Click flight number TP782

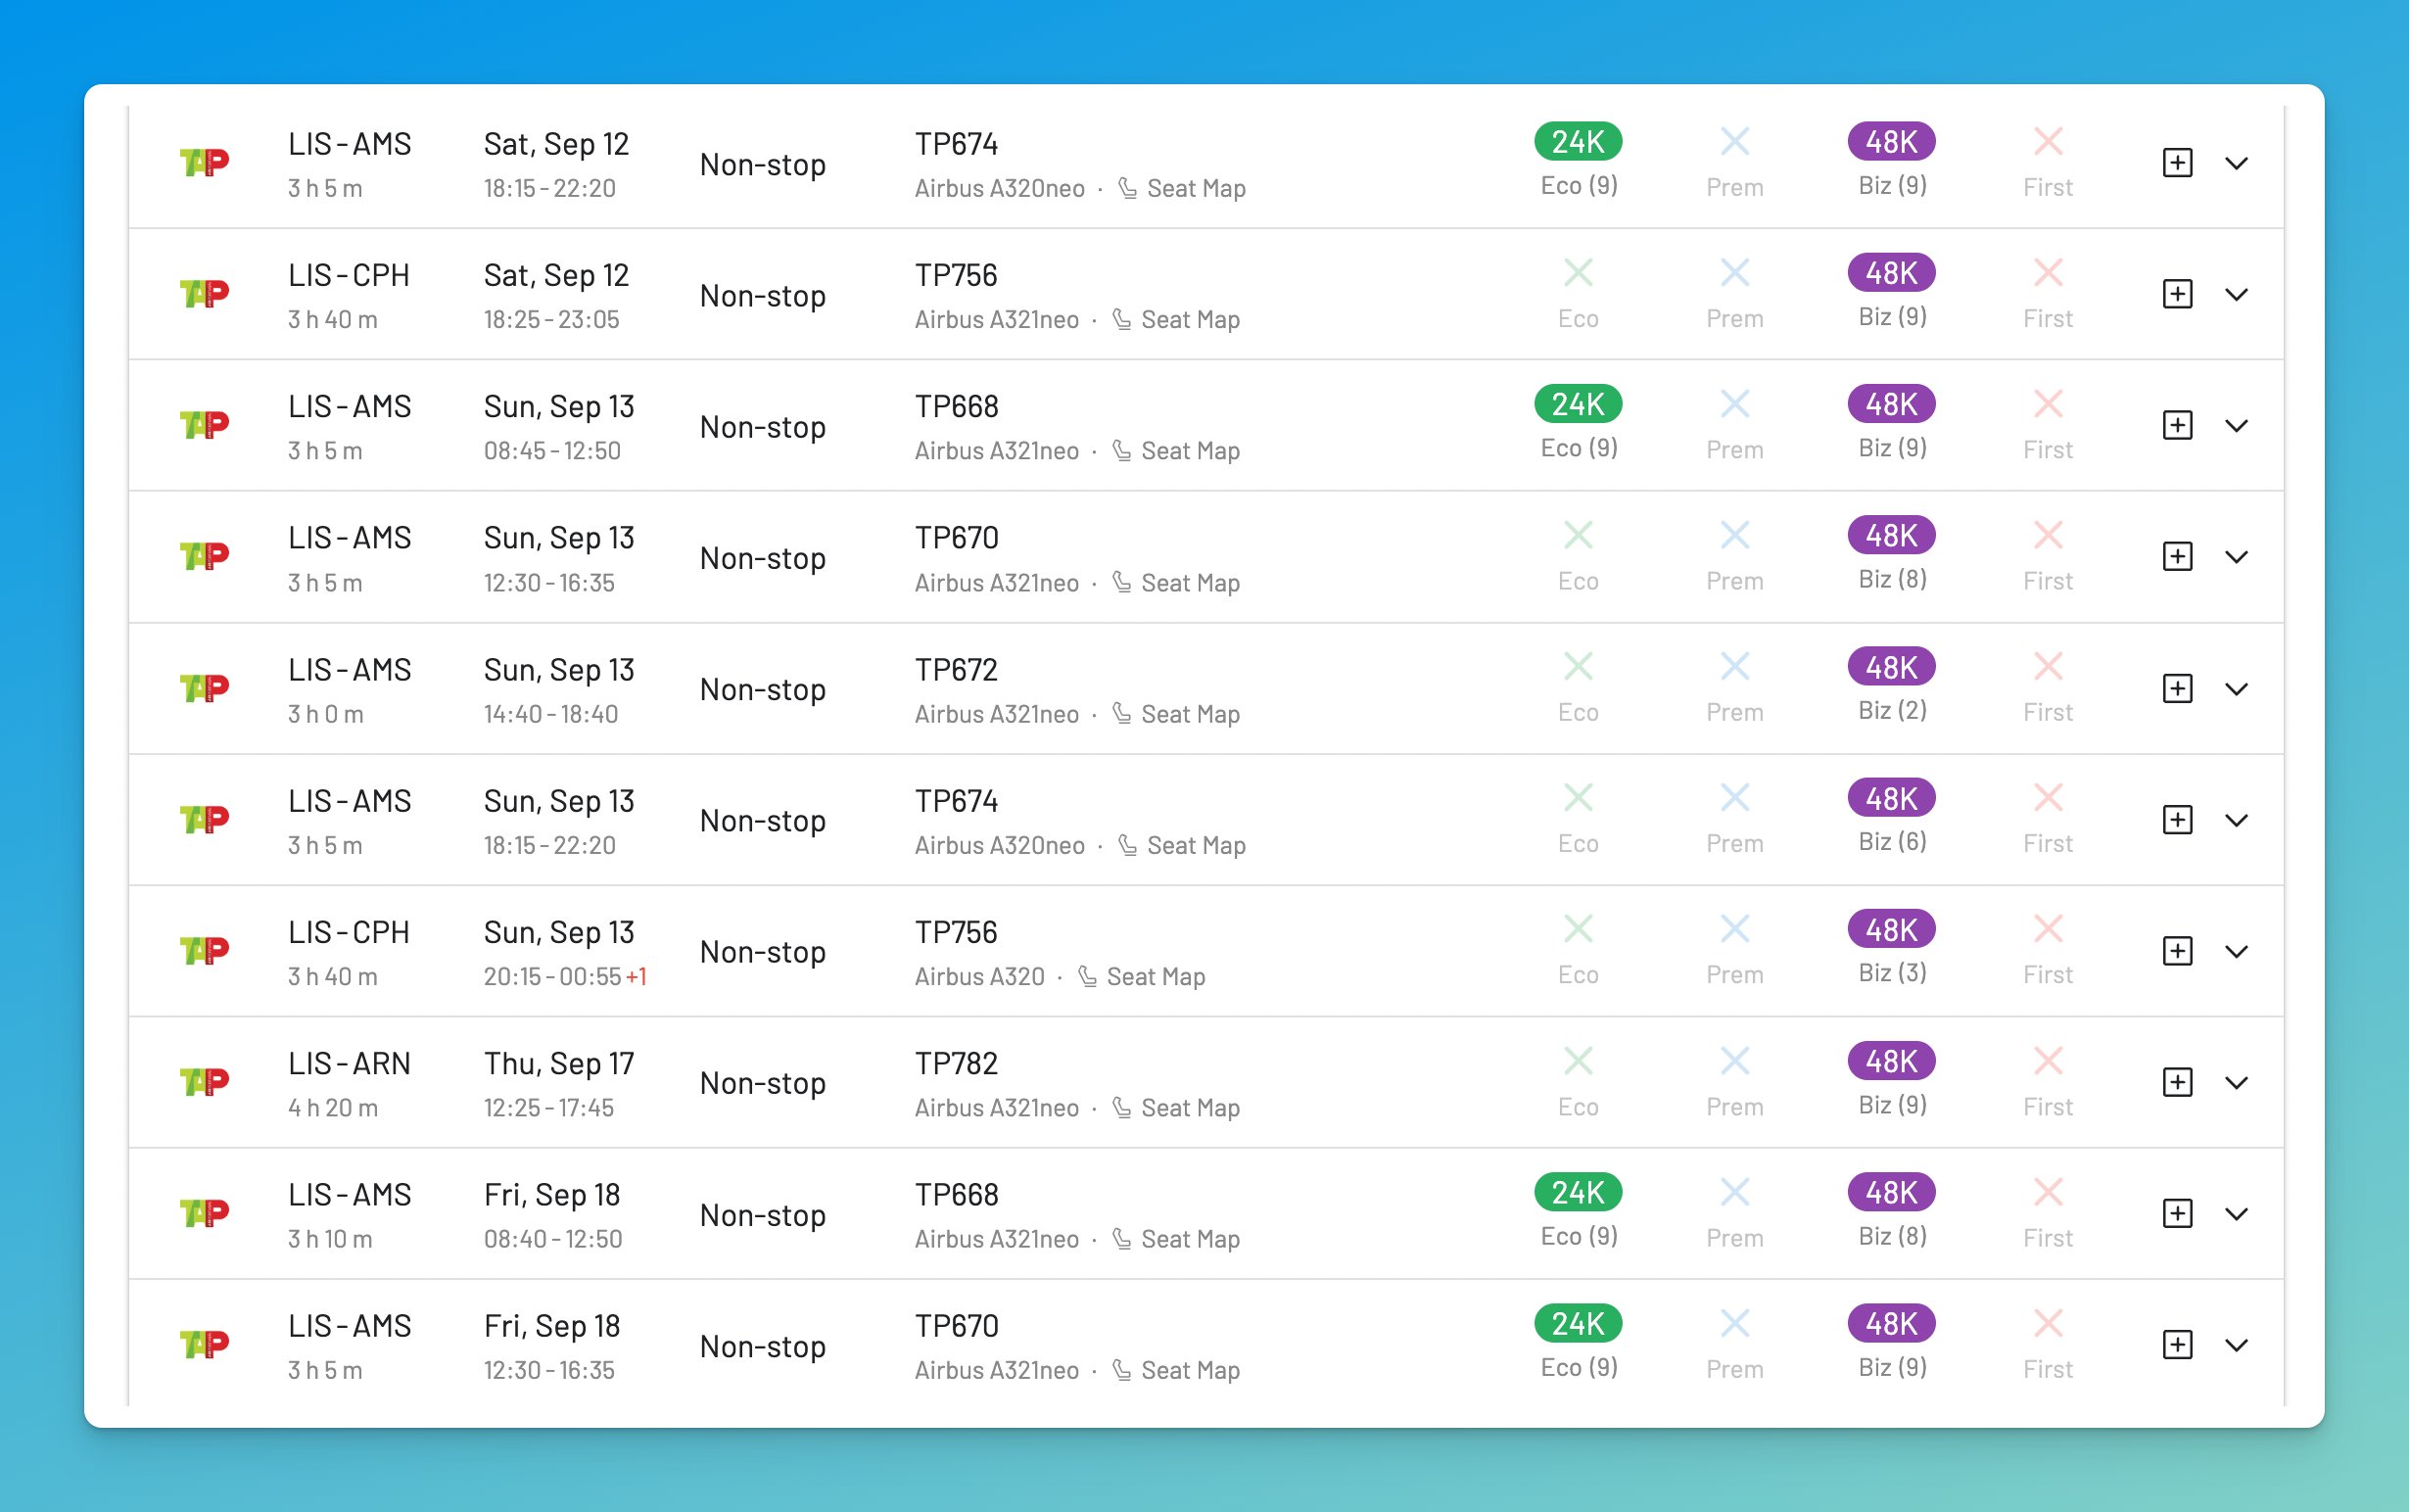tap(957, 1062)
